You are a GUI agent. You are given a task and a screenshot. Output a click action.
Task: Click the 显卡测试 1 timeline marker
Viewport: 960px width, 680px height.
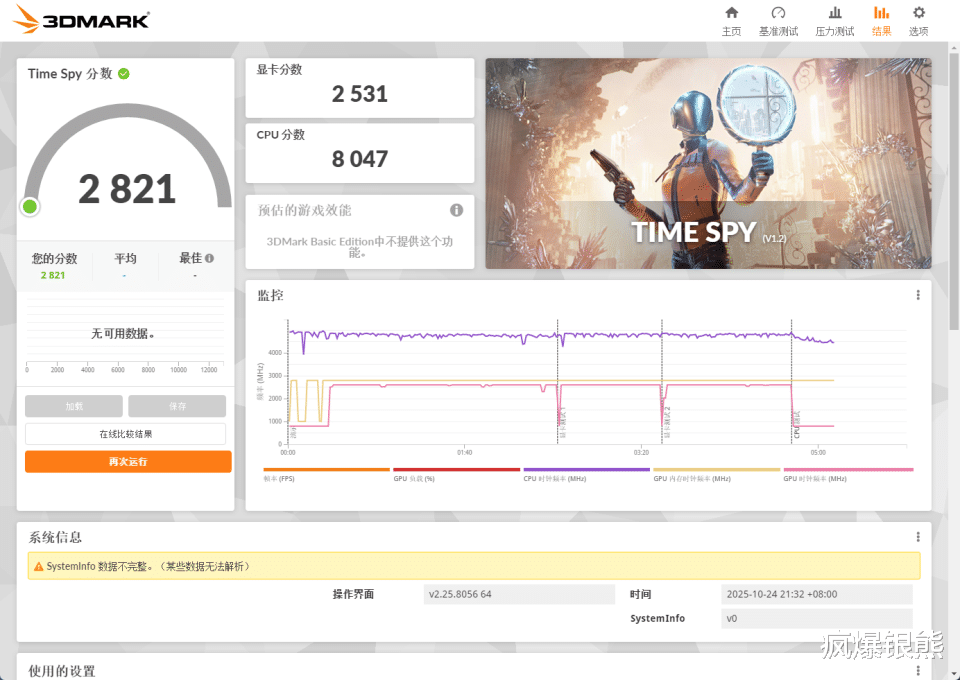pyautogui.click(x=563, y=423)
